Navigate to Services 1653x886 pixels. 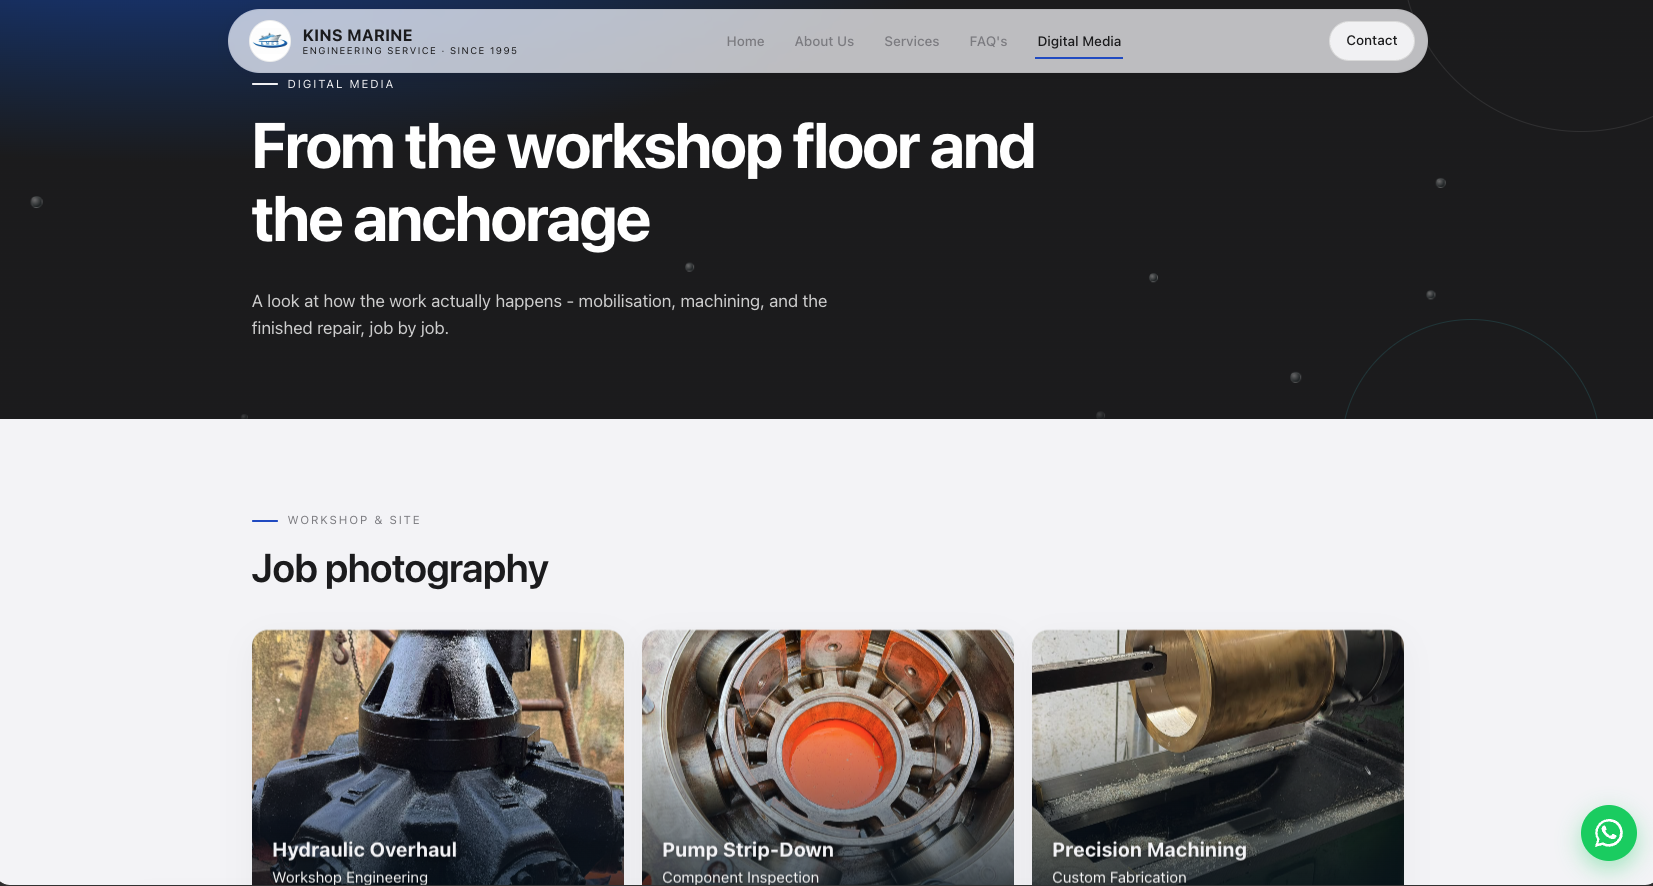point(911,41)
